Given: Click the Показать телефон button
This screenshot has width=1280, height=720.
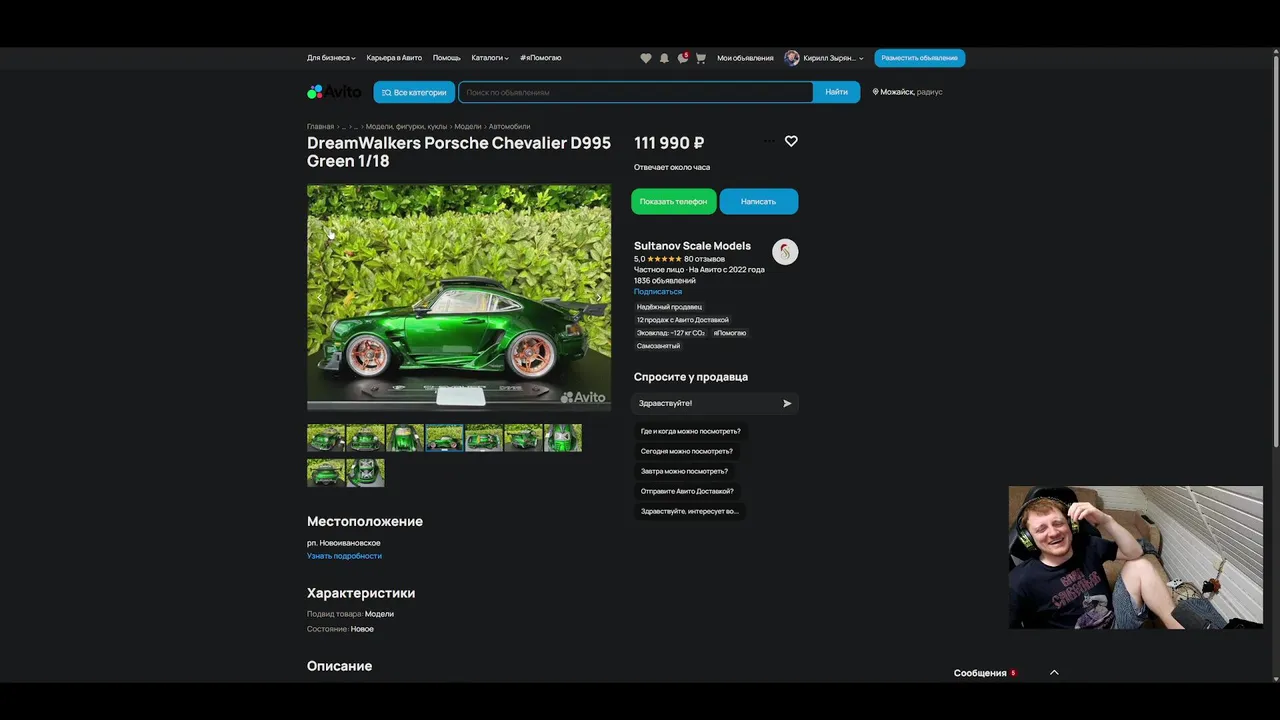Looking at the screenshot, I should [673, 201].
